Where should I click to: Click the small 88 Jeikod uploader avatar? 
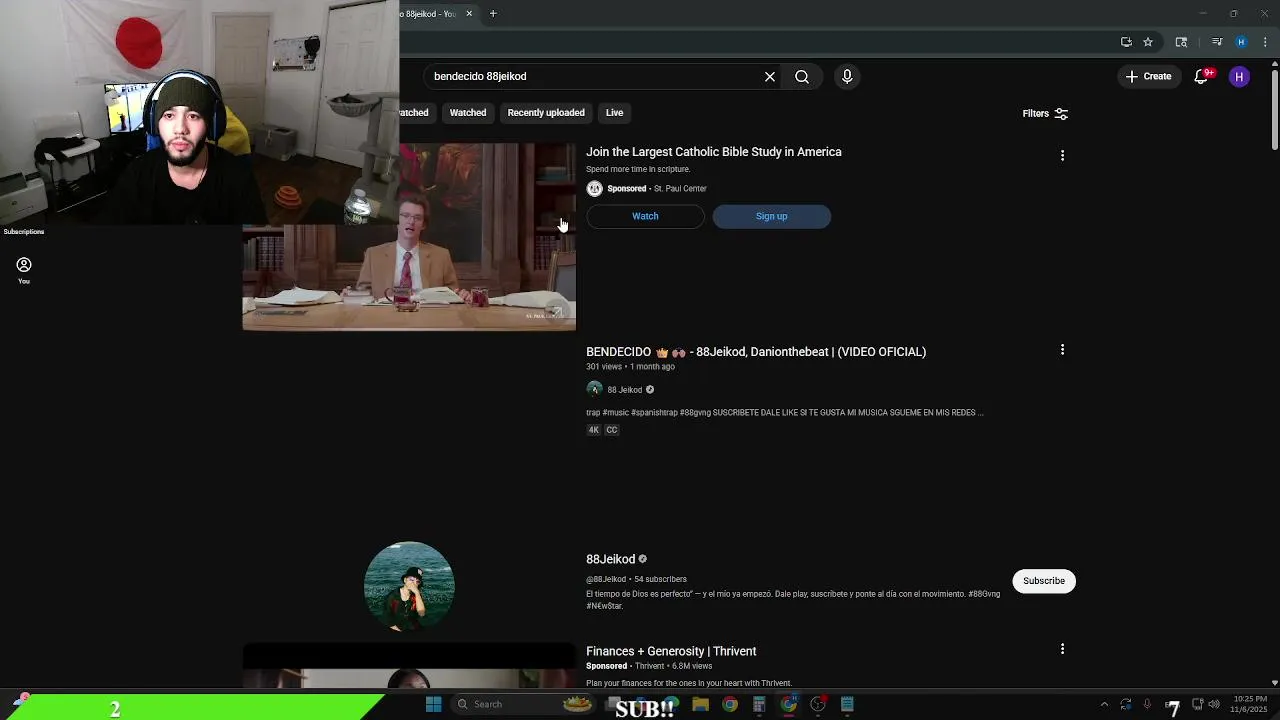pyautogui.click(x=594, y=389)
